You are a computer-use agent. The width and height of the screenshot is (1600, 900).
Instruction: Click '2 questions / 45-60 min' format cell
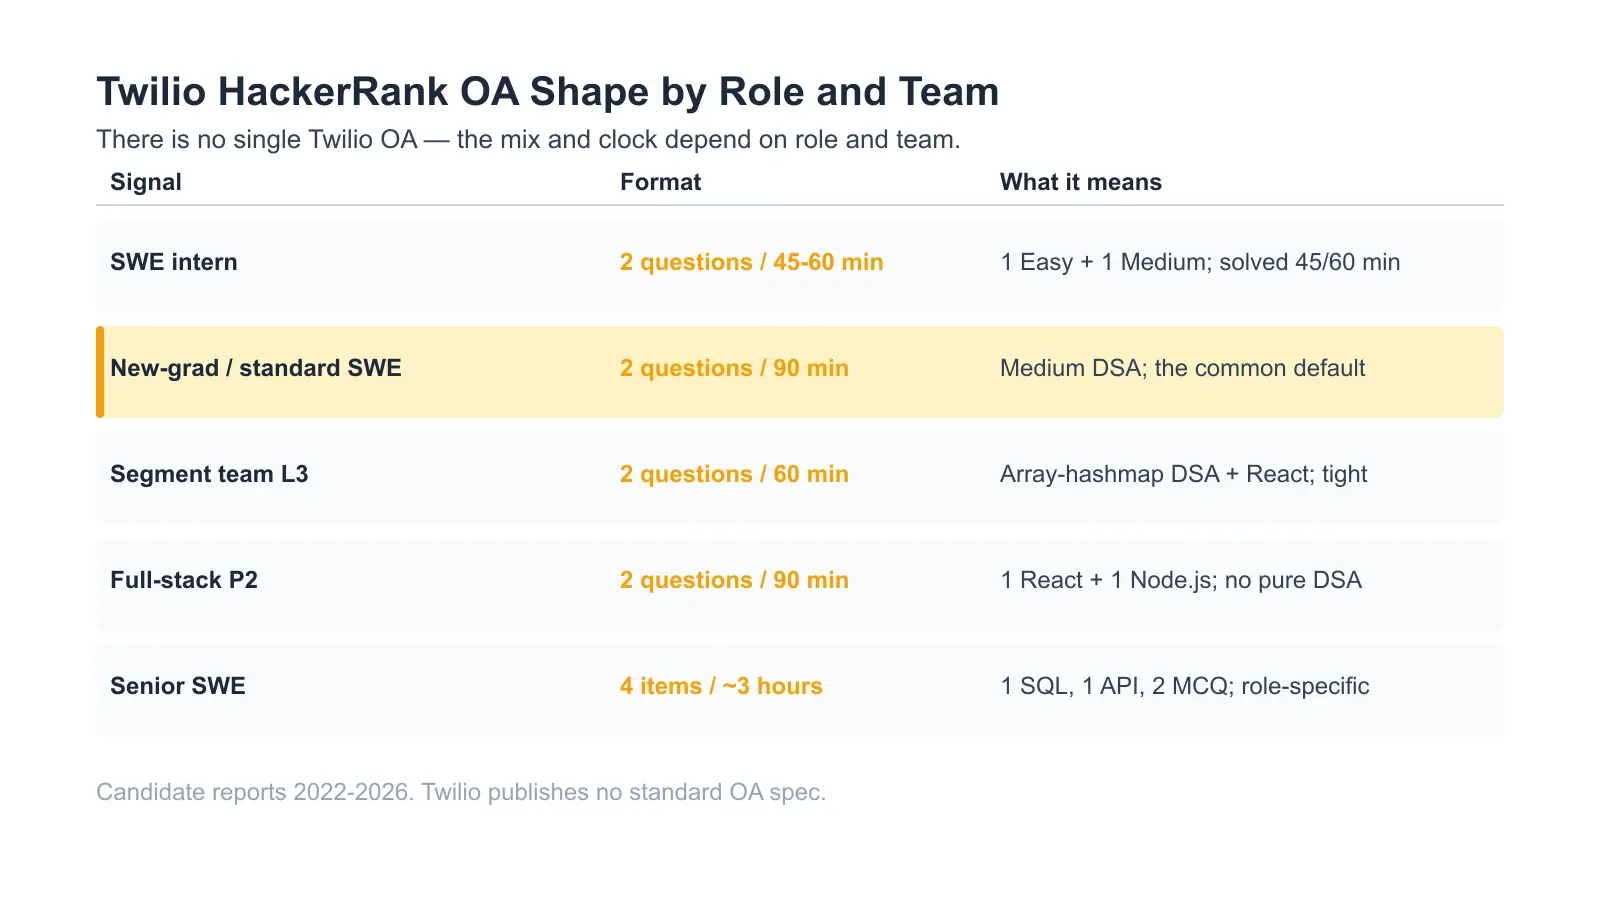pyautogui.click(x=751, y=262)
